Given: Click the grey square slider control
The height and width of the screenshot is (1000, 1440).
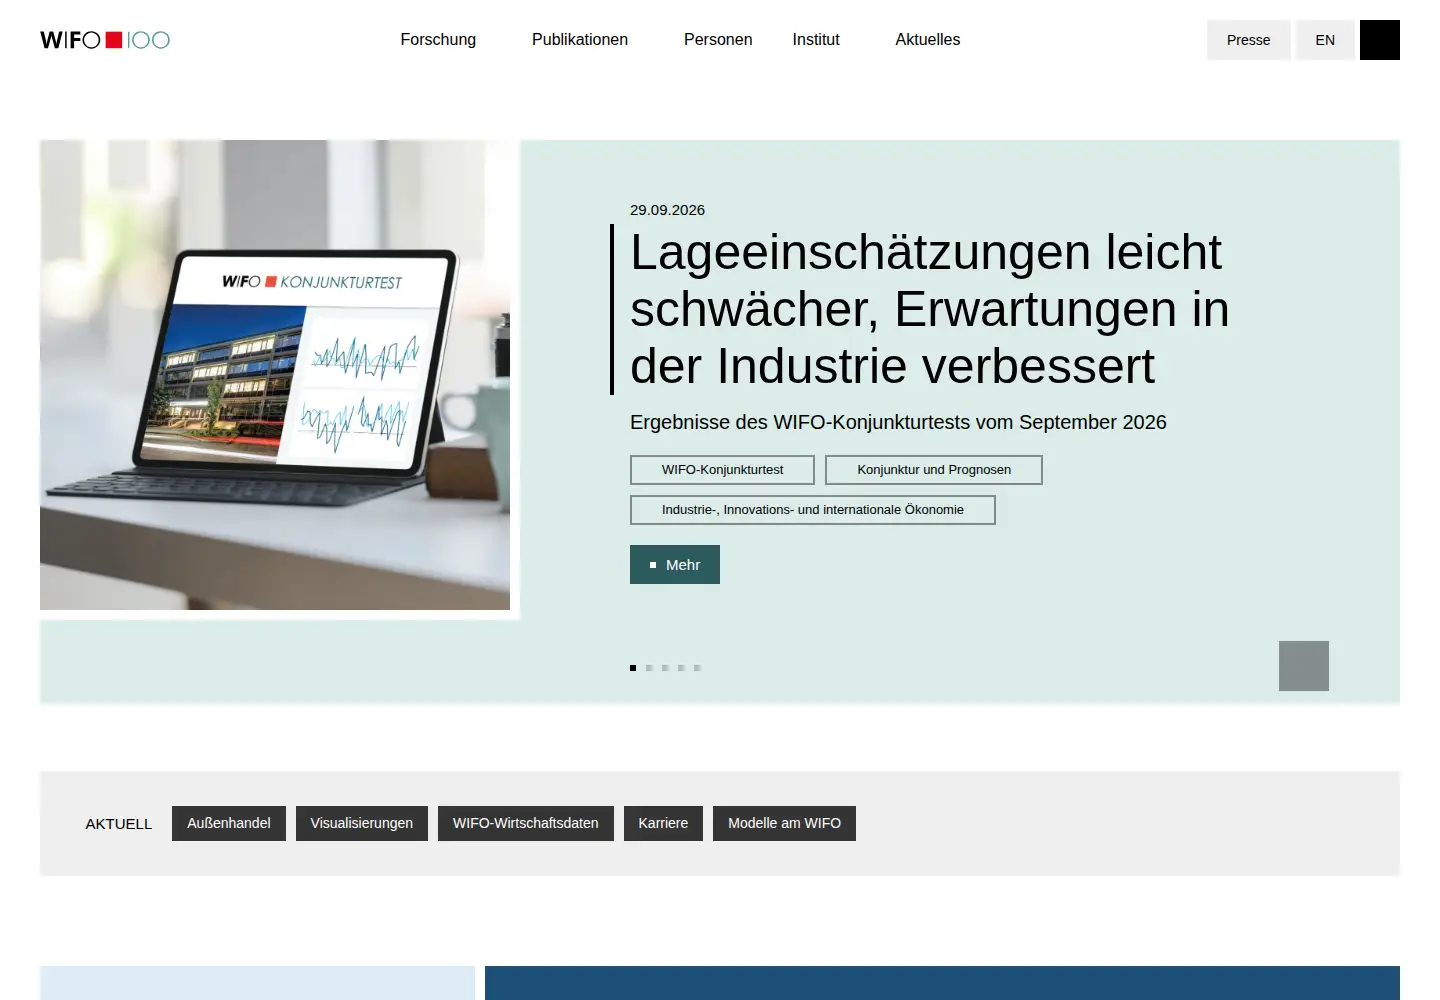Looking at the screenshot, I should coord(1304,666).
